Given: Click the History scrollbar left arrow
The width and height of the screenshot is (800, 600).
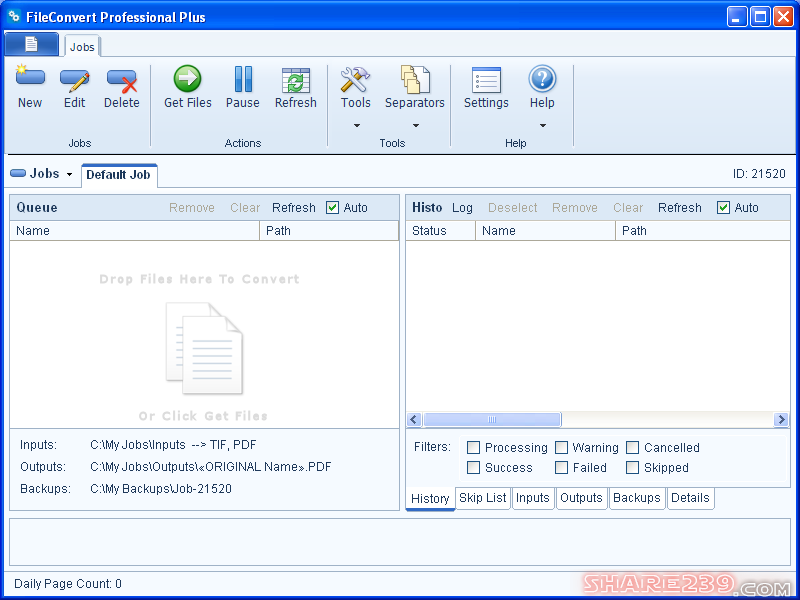Looking at the screenshot, I should click(414, 419).
